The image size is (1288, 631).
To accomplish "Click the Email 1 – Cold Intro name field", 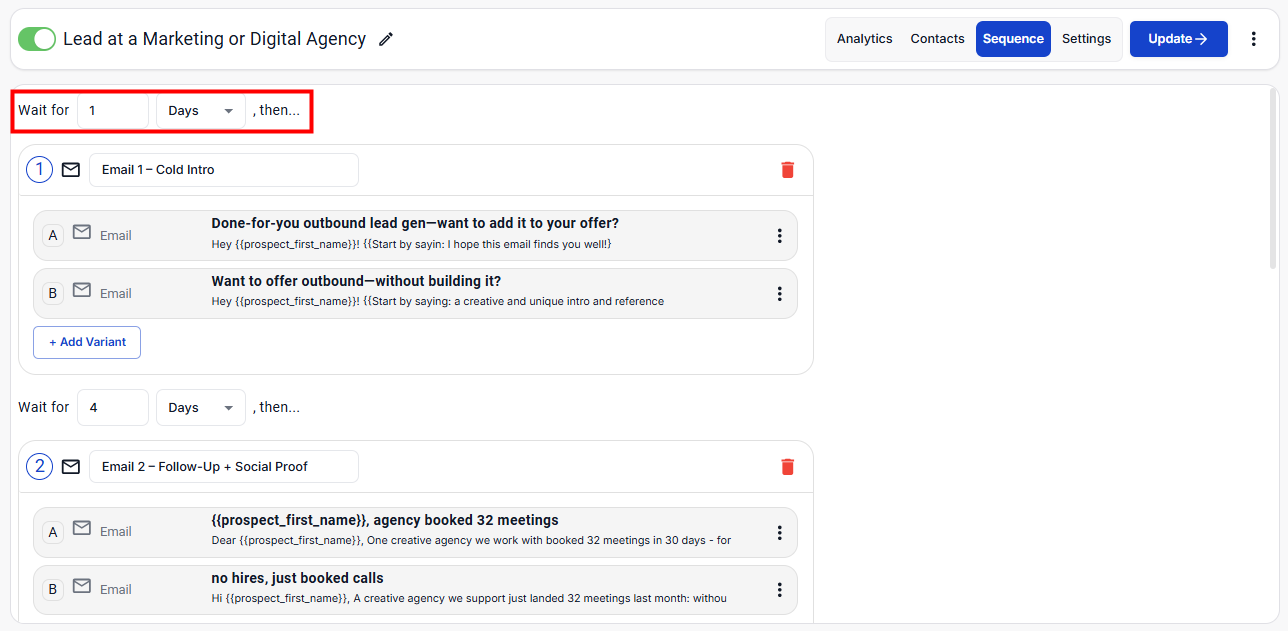I will click(223, 170).
